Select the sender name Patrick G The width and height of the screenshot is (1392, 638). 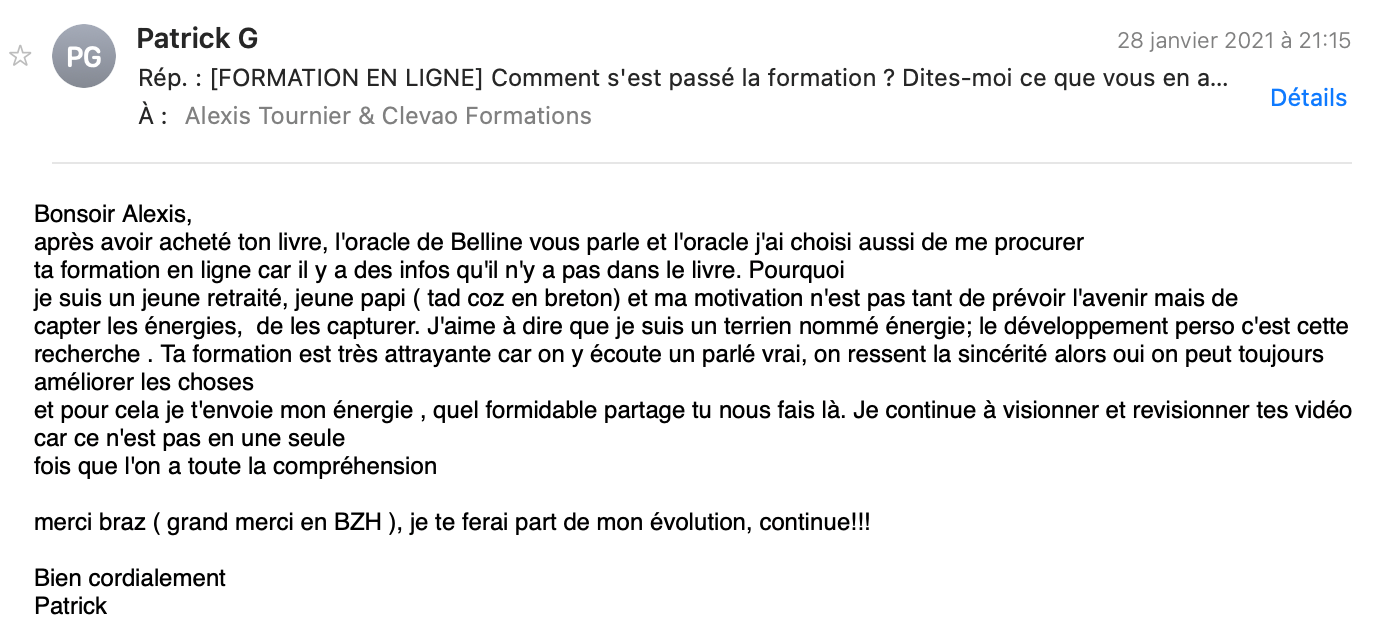197,39
